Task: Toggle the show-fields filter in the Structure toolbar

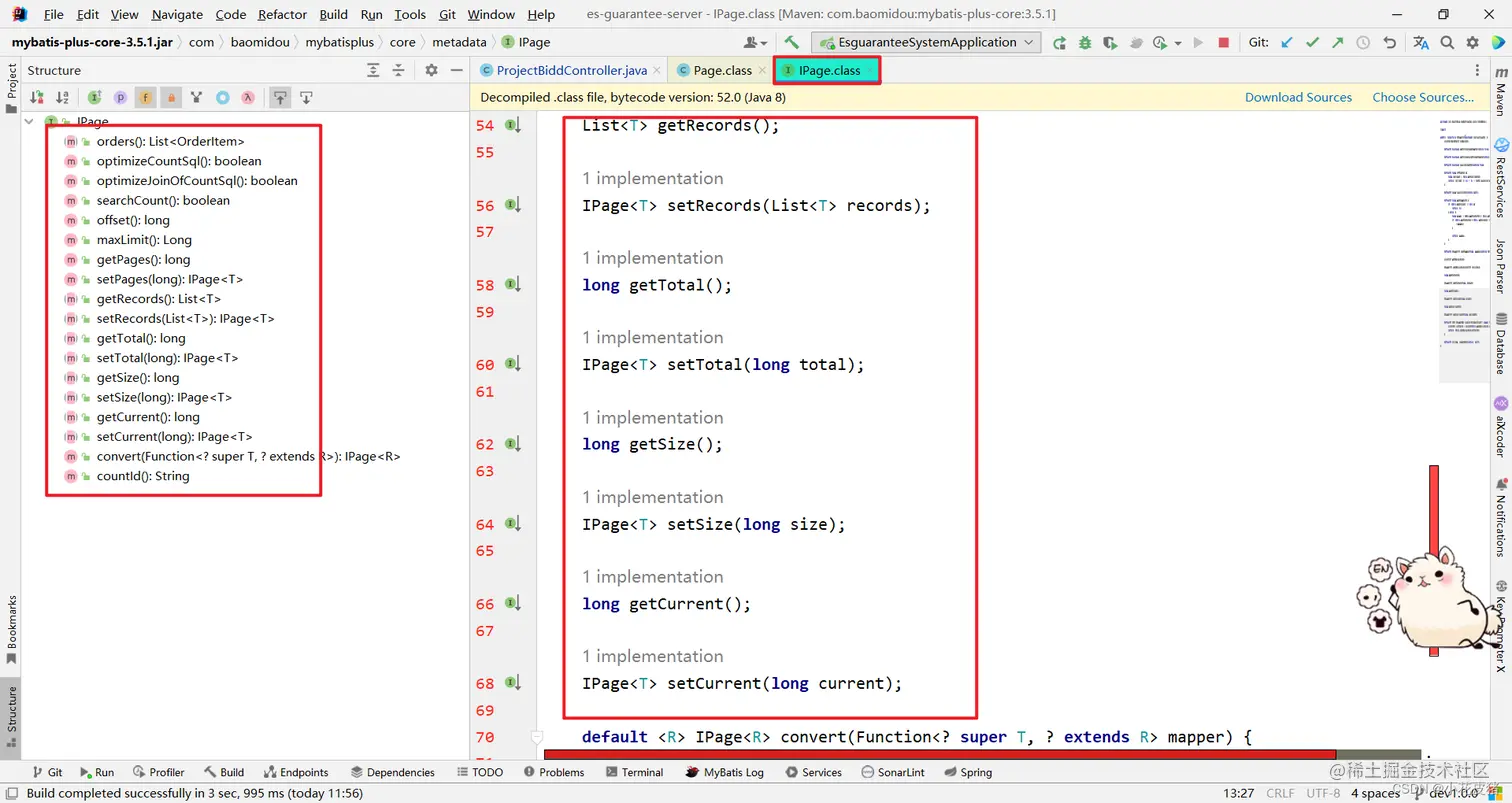Action: click(x=145, y=97)
